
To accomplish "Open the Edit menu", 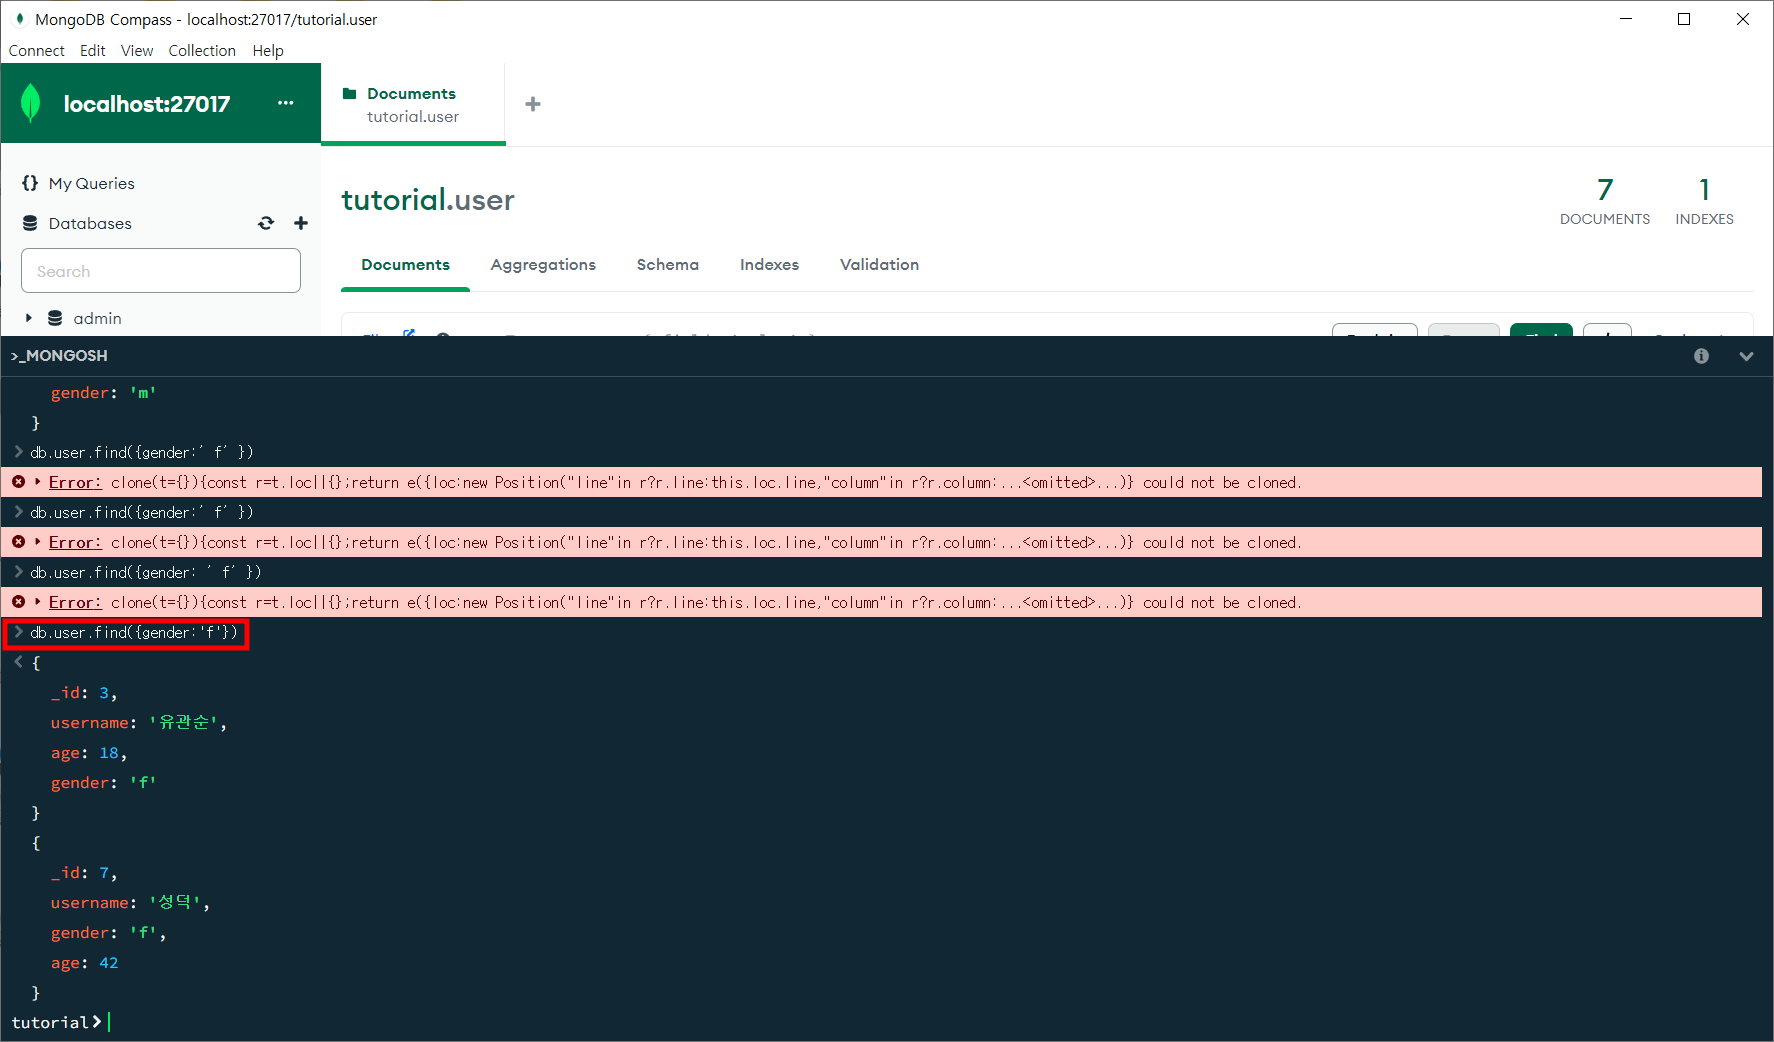I will coord(92,50).
